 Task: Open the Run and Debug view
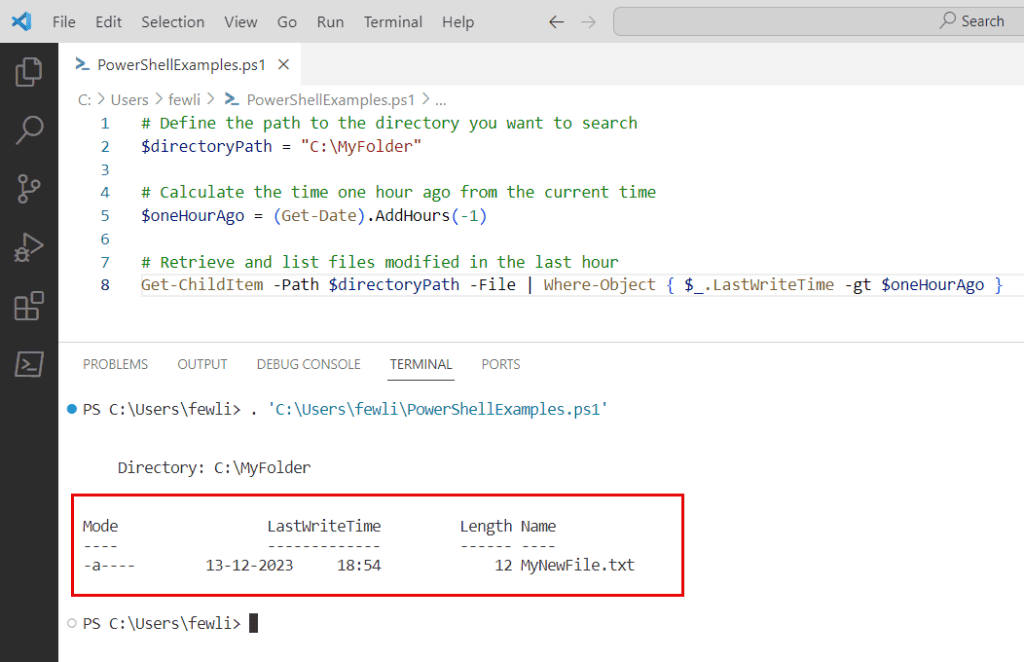click(29, 247)
